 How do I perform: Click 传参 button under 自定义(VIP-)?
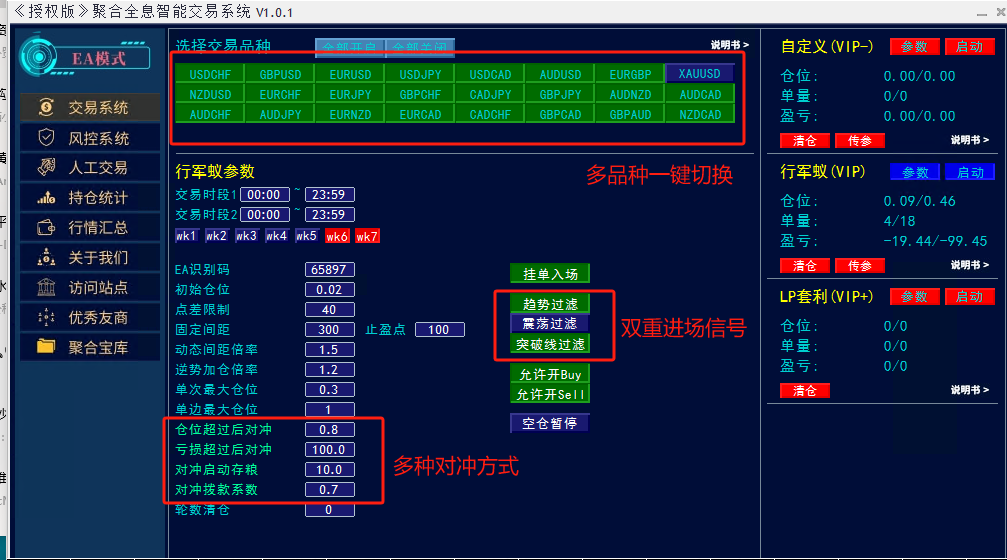click(859, 141)
